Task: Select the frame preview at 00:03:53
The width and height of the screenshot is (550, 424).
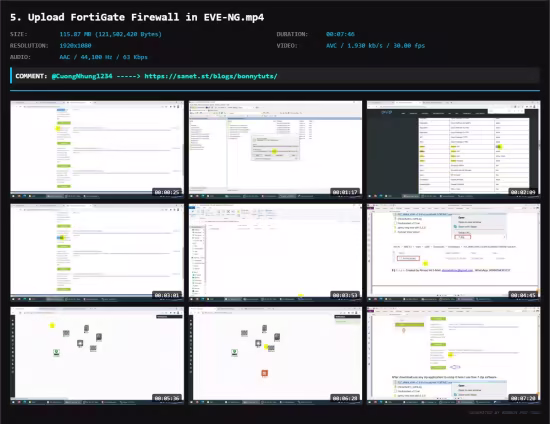Action: [x=275, y=253]
